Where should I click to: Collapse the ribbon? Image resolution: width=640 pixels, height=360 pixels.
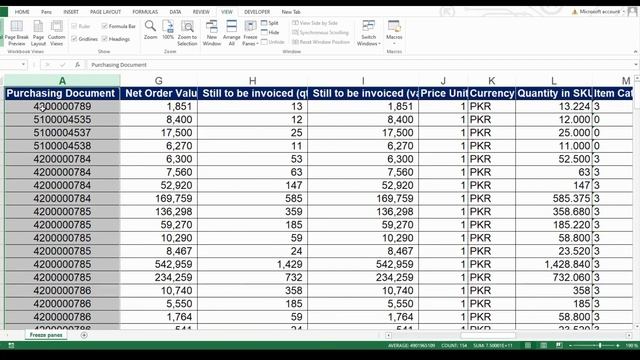[635, 51]
